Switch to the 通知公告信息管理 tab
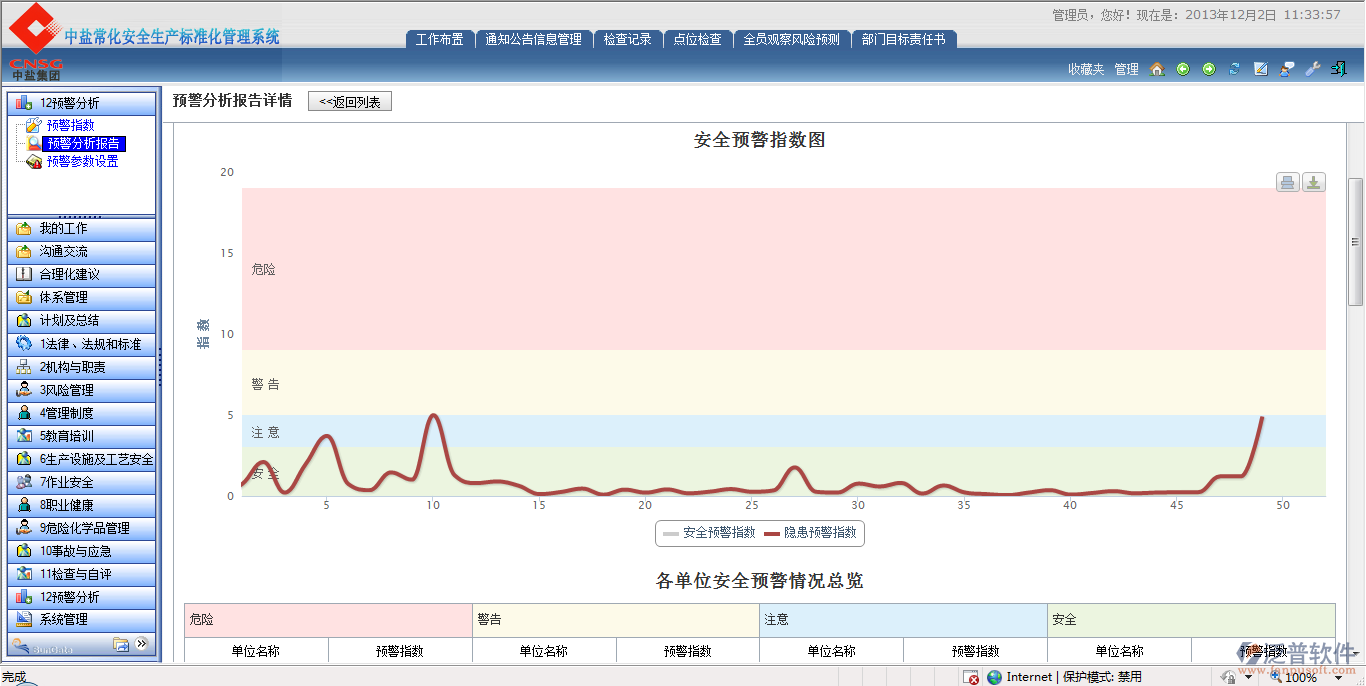 click(533, 39)
